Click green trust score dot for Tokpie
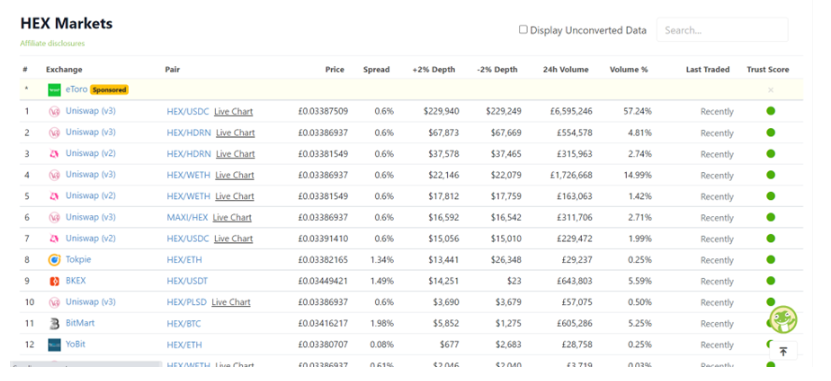The width and height of the screenshot is (831, 381). (771, 260)
